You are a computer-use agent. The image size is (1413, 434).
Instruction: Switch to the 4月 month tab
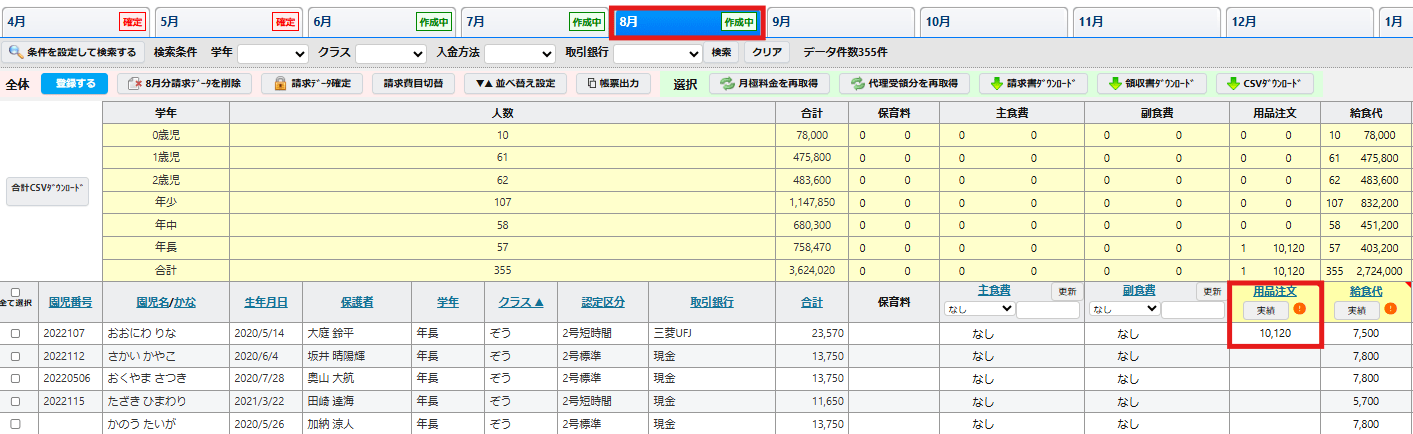click(75, 21)
